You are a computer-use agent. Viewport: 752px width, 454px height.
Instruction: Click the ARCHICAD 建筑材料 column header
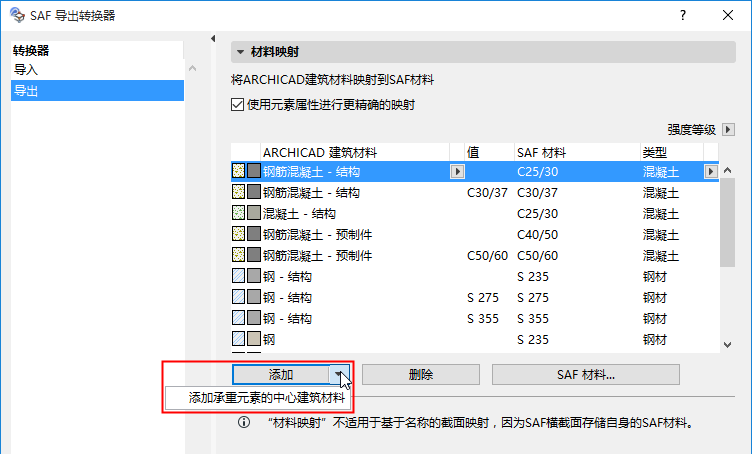pyautogui.click(x=355, y=152)
